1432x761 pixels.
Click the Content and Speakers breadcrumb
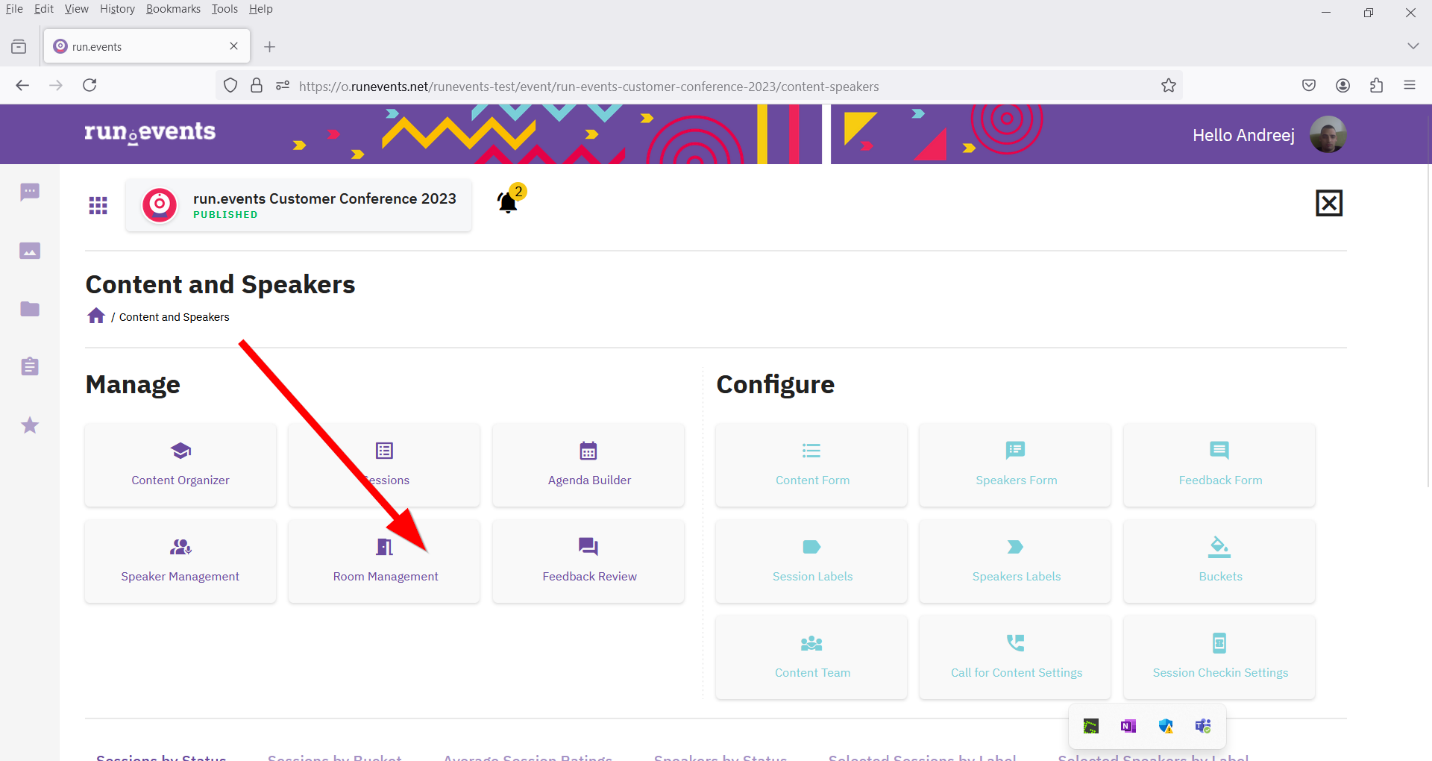(x=174, y=317)
